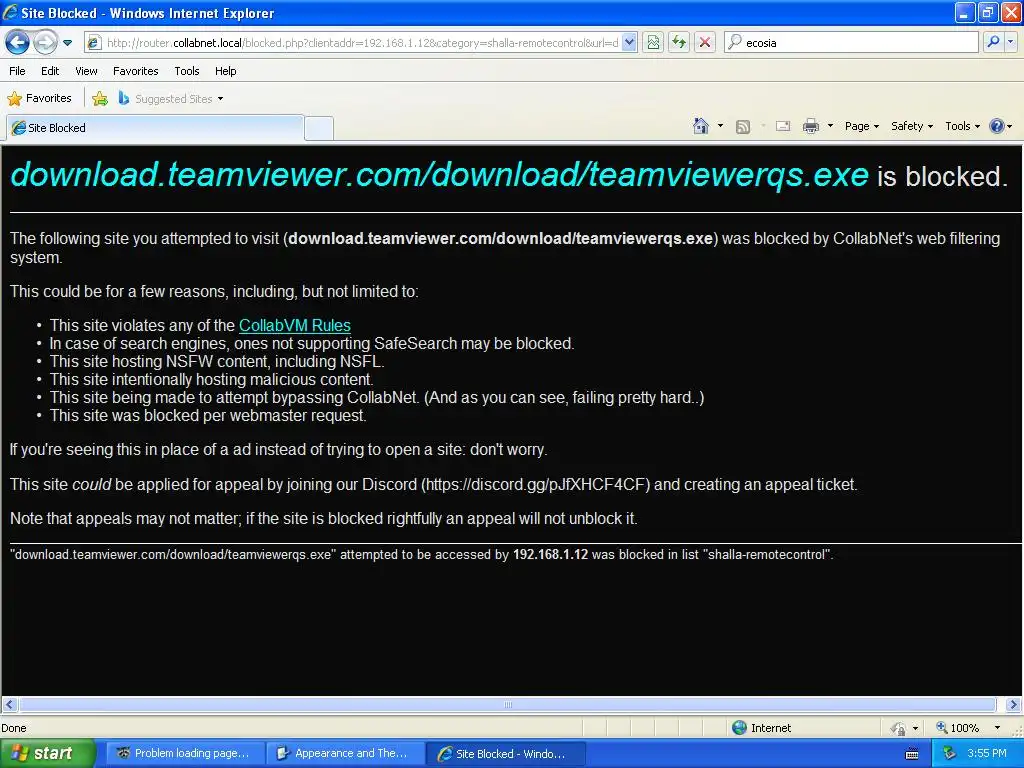This screenshot has height=768, width=1024.
Task: Select the Site Blocked tab
Action: pos(155,128)
